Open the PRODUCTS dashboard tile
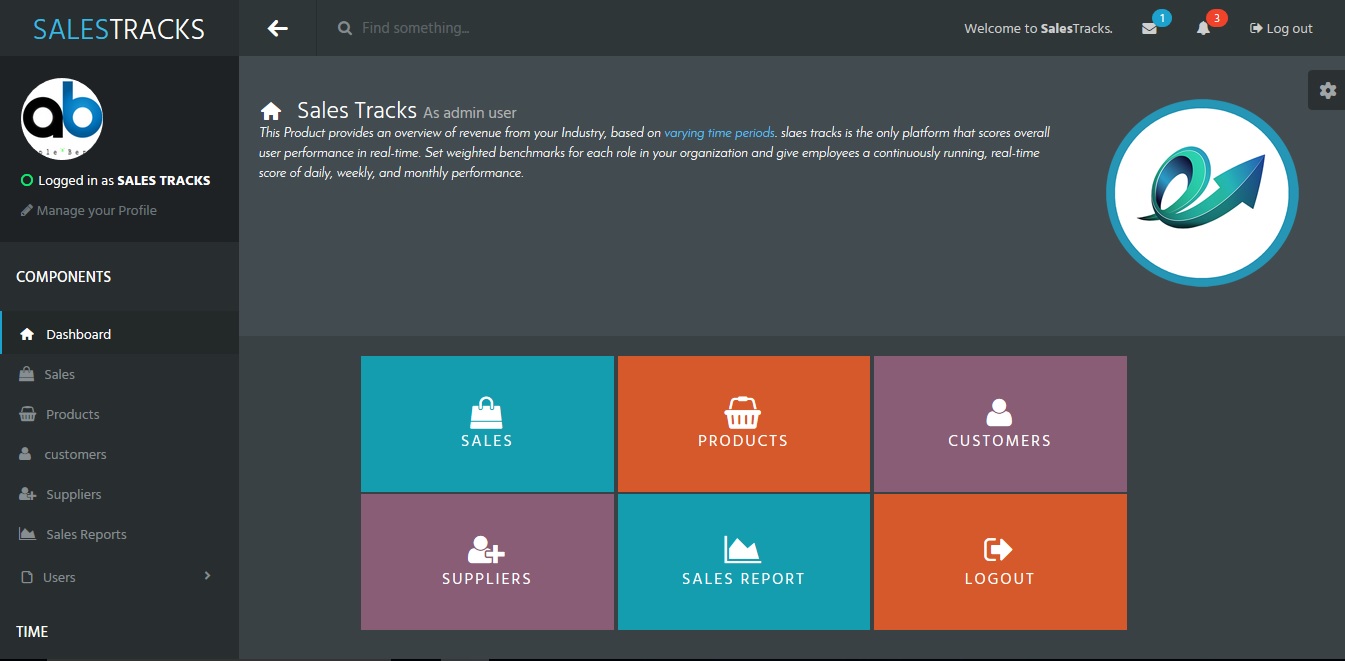This screenshot has width=1345, height=661. point(743,424)
